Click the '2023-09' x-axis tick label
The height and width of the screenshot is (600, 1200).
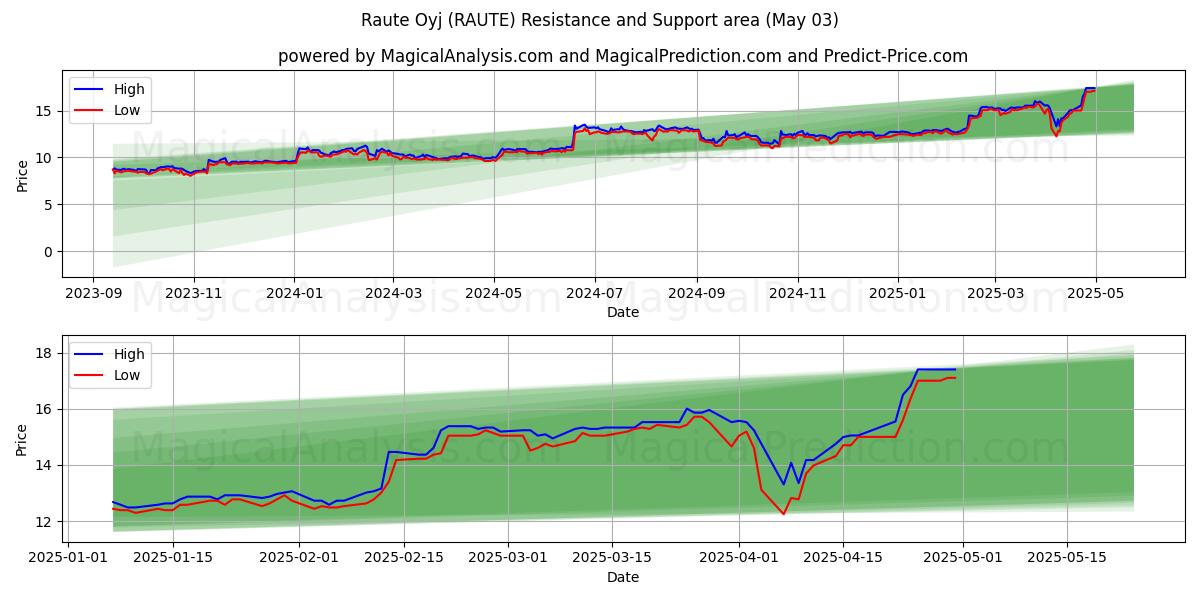coord(93,292)
